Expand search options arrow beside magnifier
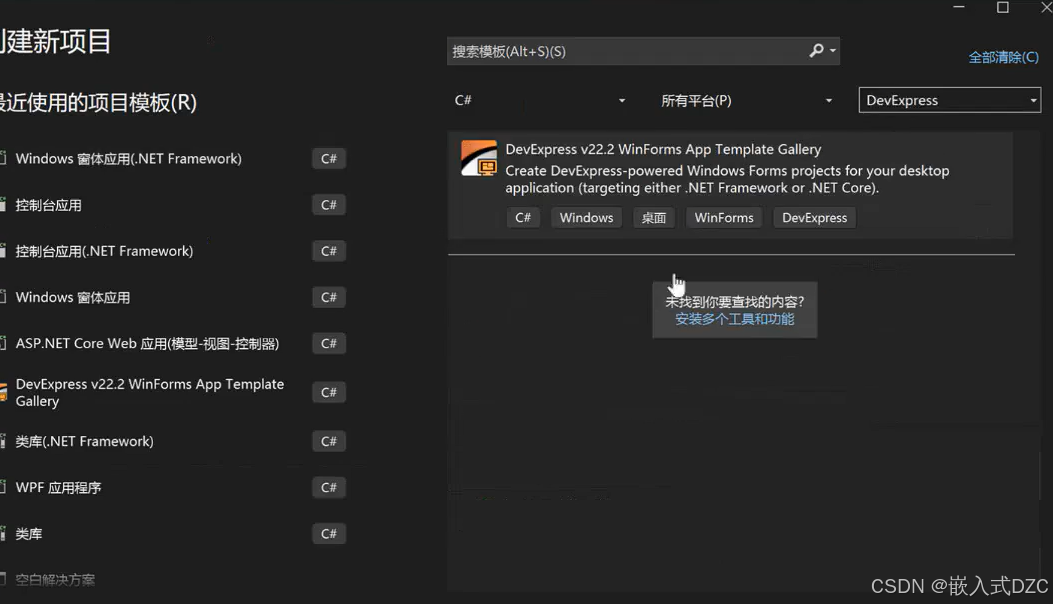Image resolution: width=1053 pixels, height=604 pixels. tap(833, 50)
